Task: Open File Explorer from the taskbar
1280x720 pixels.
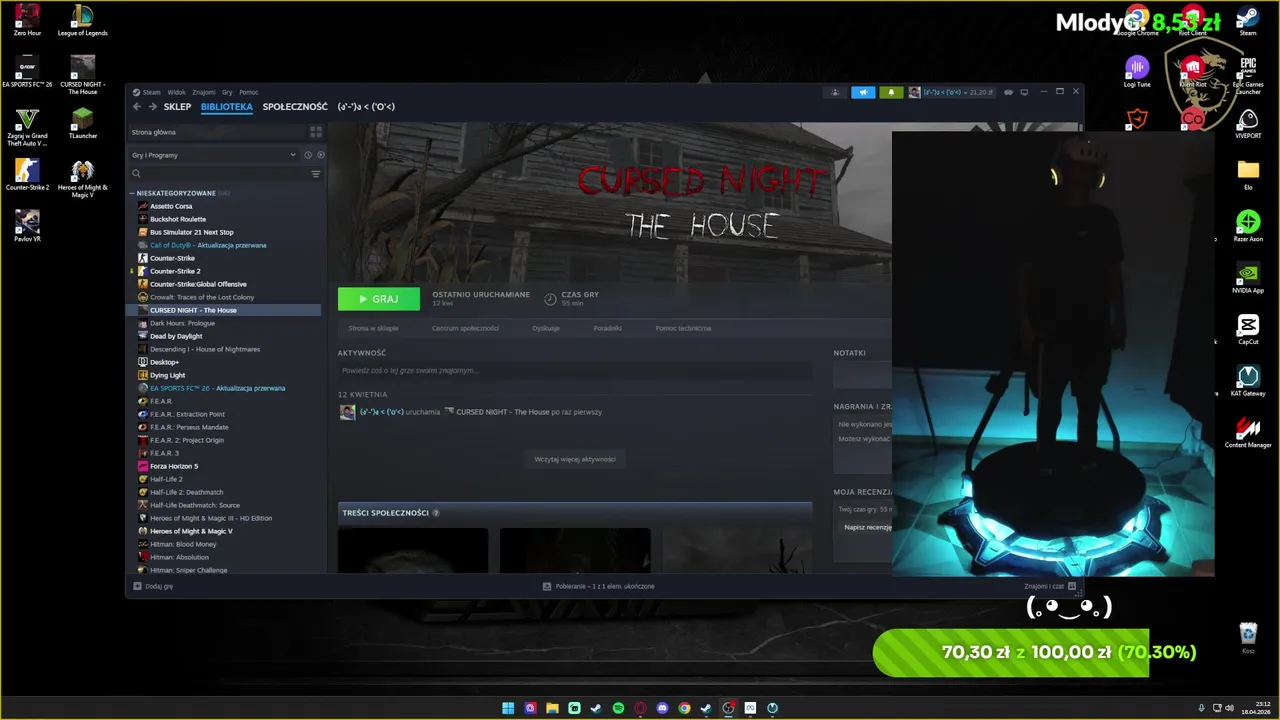Action: 552,708
